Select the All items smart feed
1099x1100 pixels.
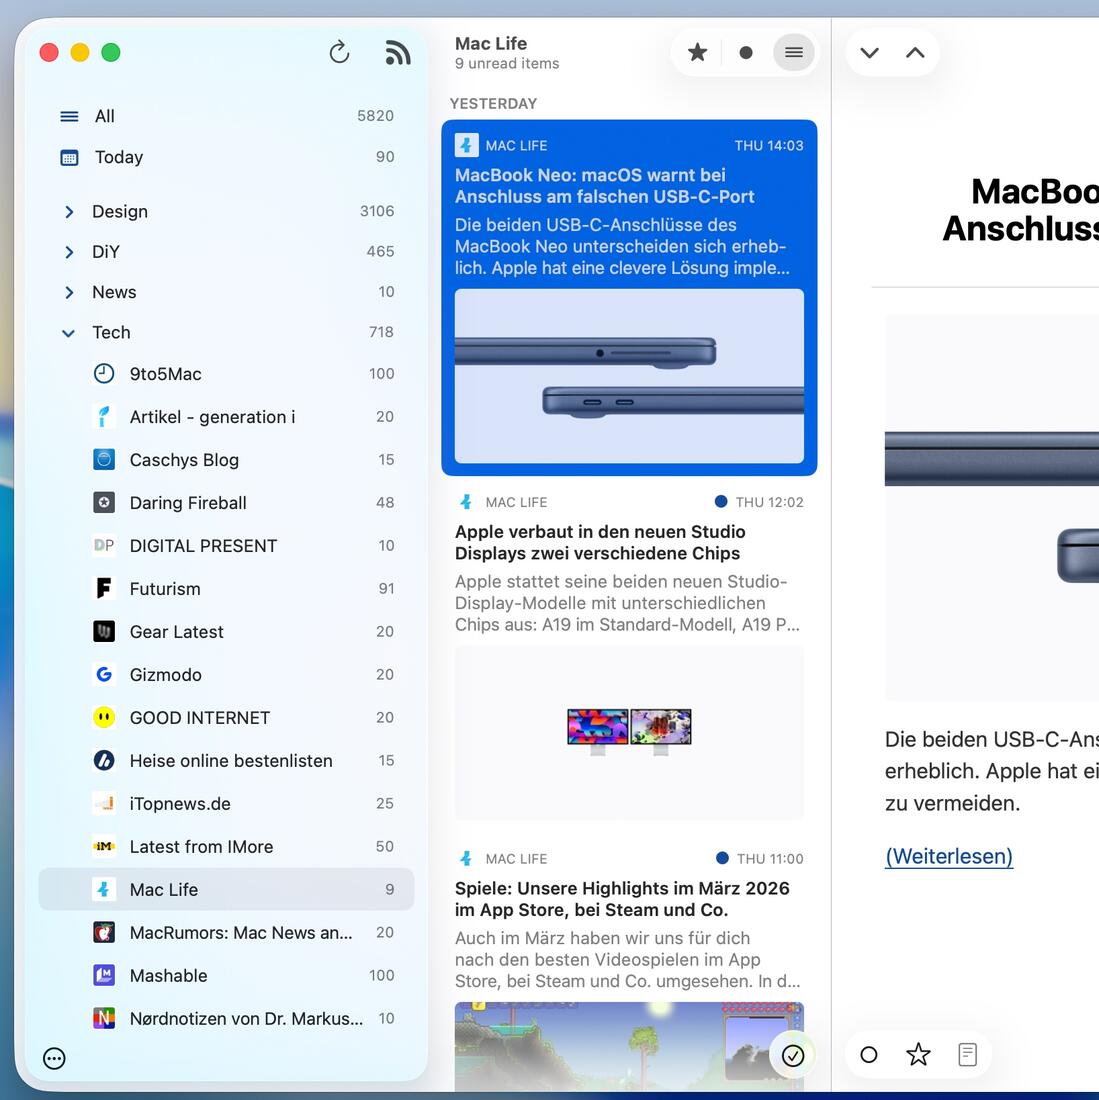click(227, 116)
